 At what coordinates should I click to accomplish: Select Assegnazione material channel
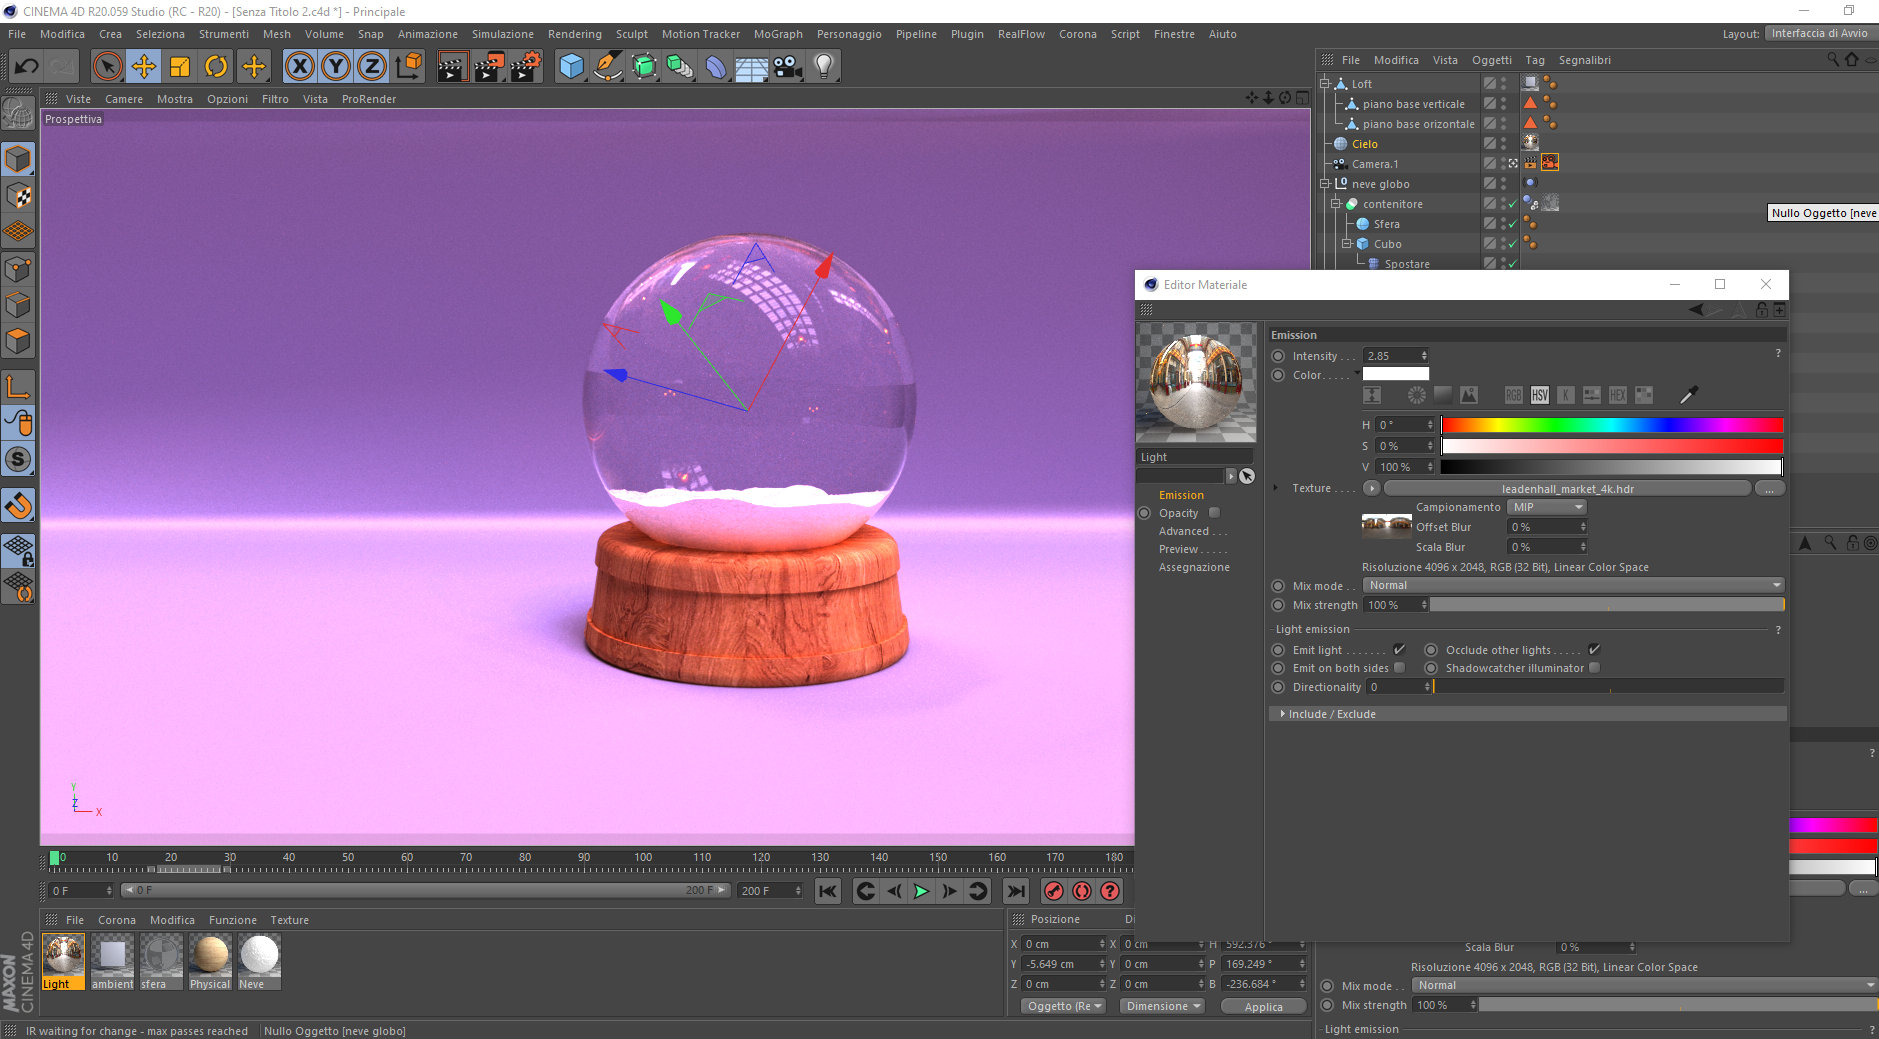[x=1194, y=567]
